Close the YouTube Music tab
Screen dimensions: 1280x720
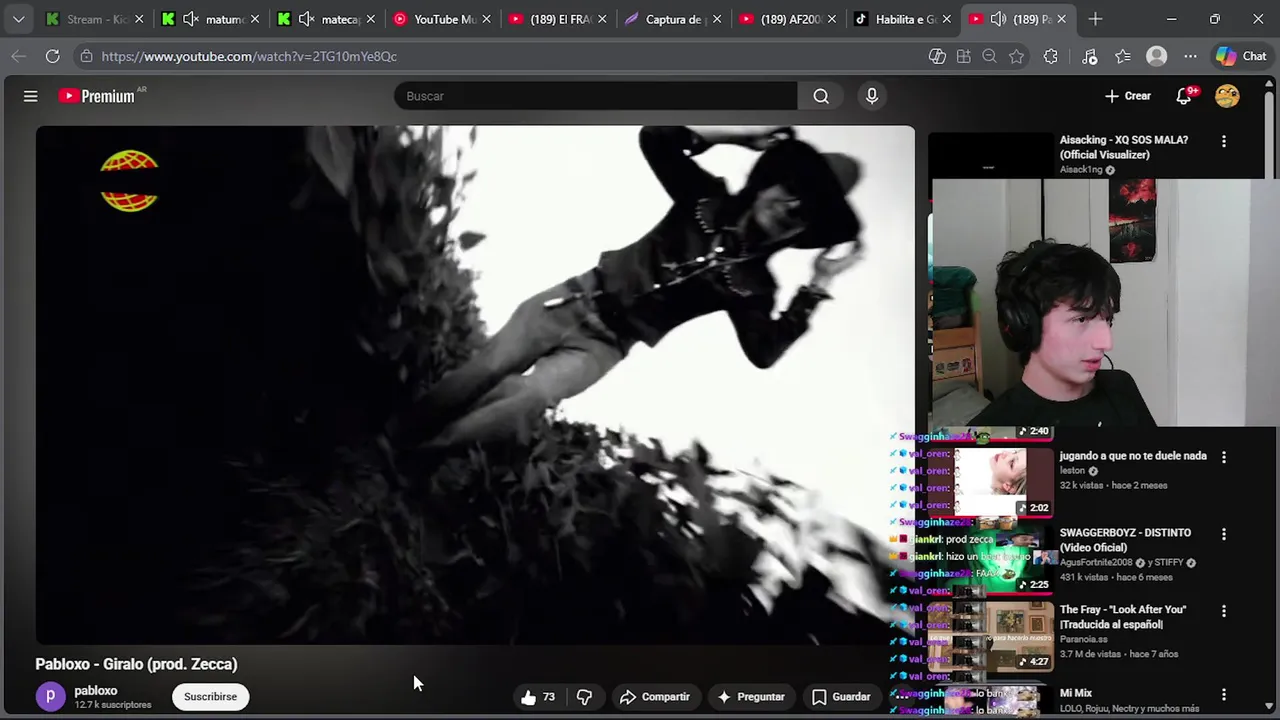(487, 19)
